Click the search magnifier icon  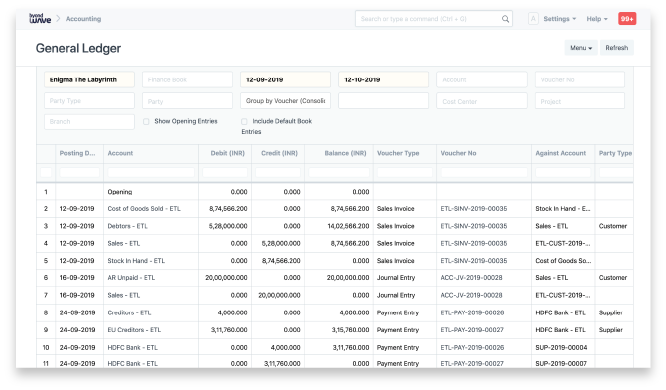click(x=505, y=19)
